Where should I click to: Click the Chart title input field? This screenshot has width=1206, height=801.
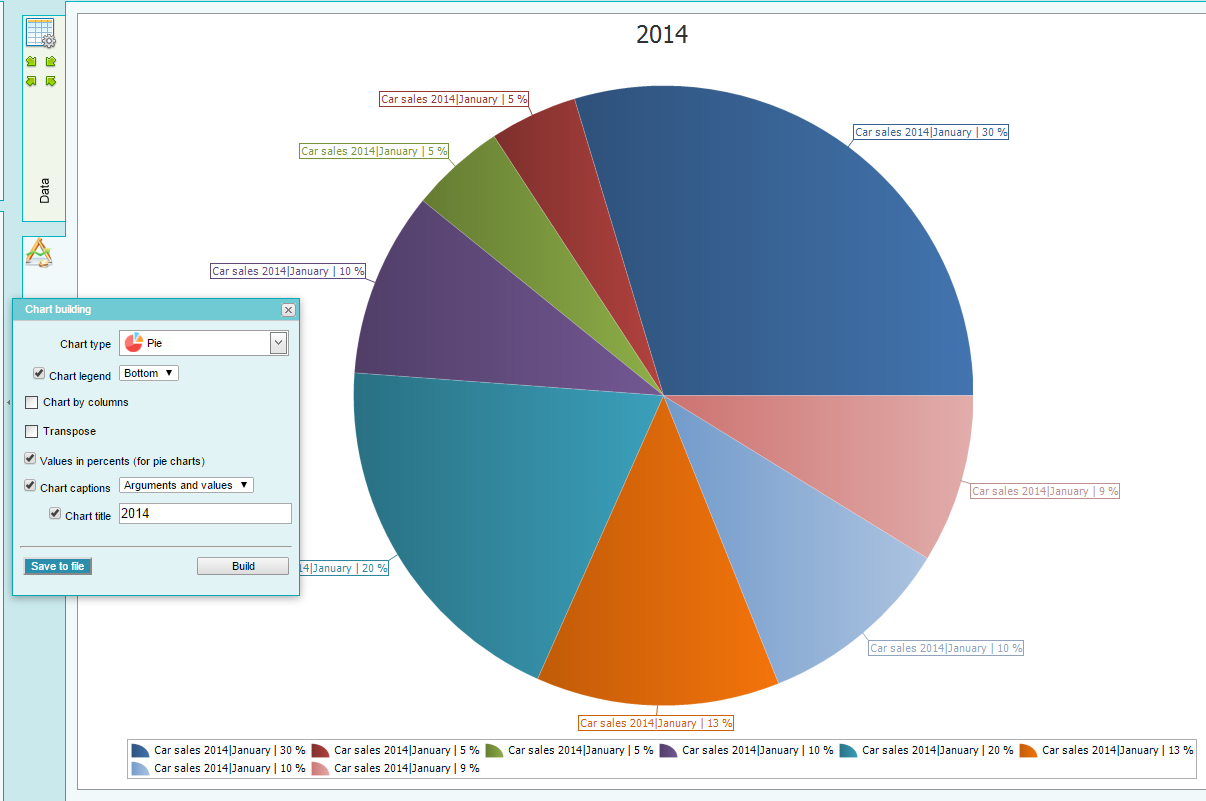coord(205,513)
